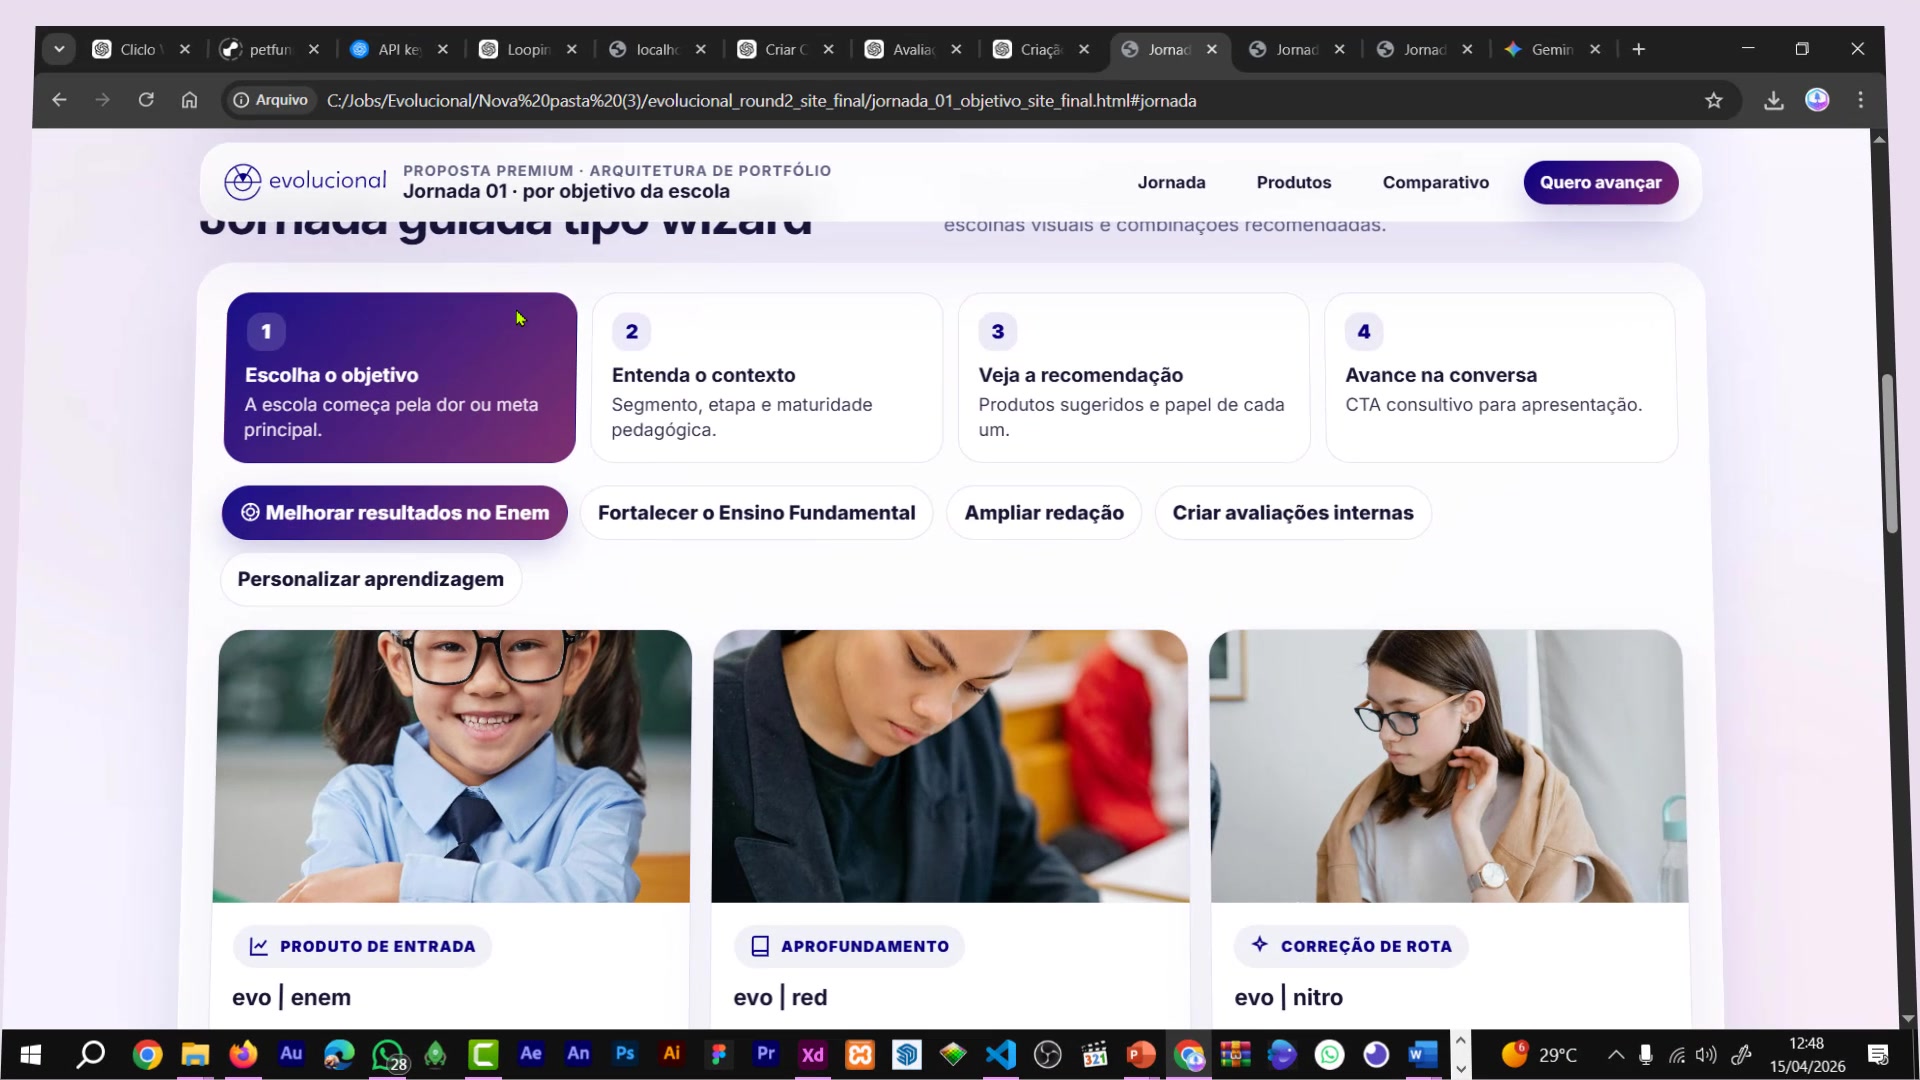Screen dimensions: 1920x1080
Task: Launch Adobe Photoshop from taskbar
Action: [625, 1054]
